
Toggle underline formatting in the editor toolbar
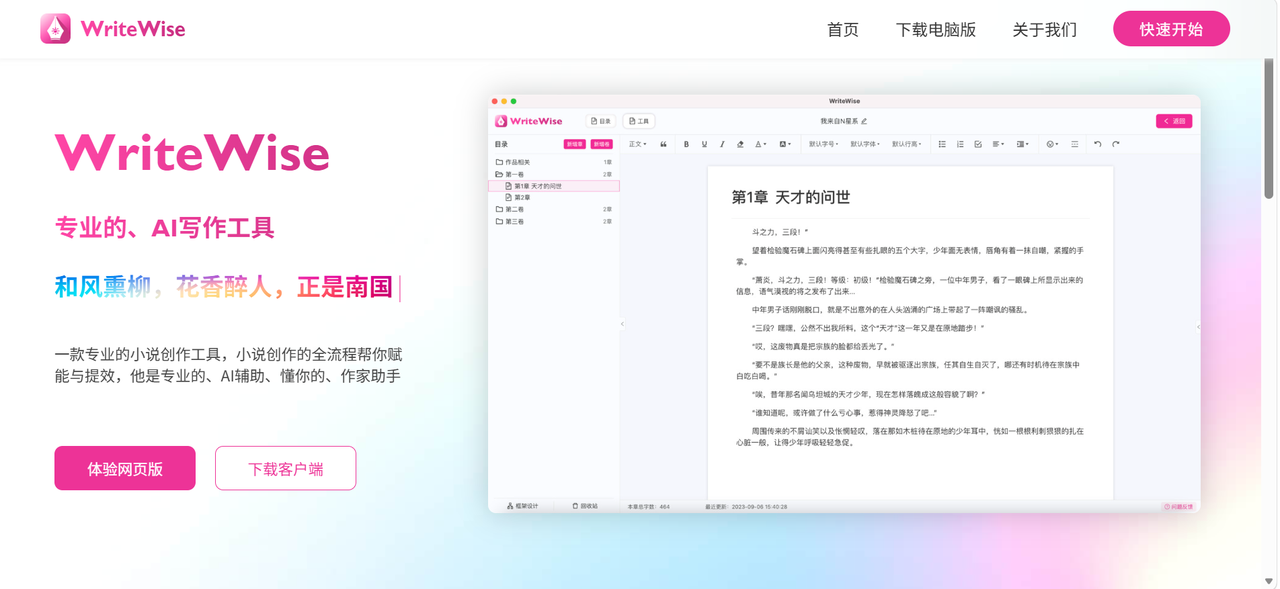point(704,145)
